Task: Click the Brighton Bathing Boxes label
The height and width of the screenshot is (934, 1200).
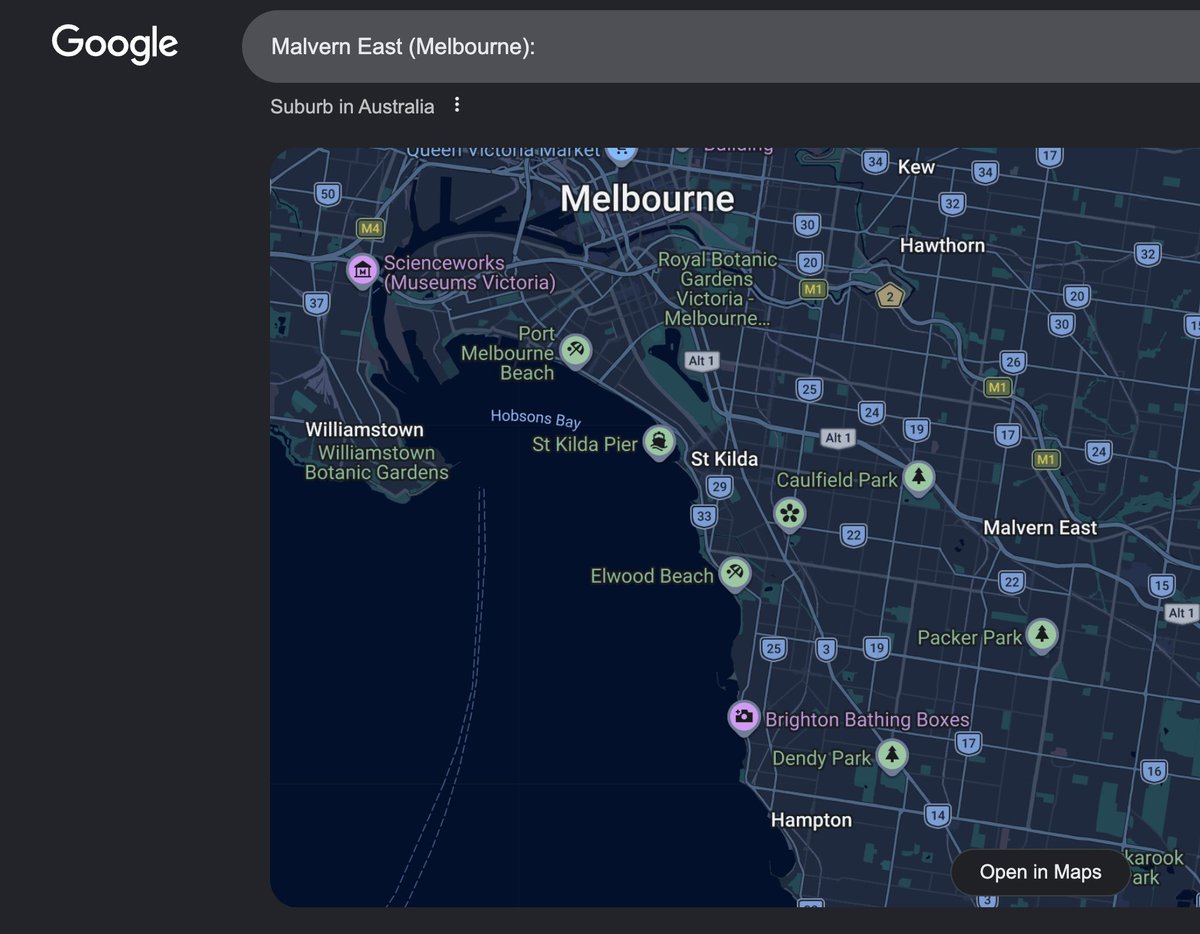Action: (x=867, y=719)
